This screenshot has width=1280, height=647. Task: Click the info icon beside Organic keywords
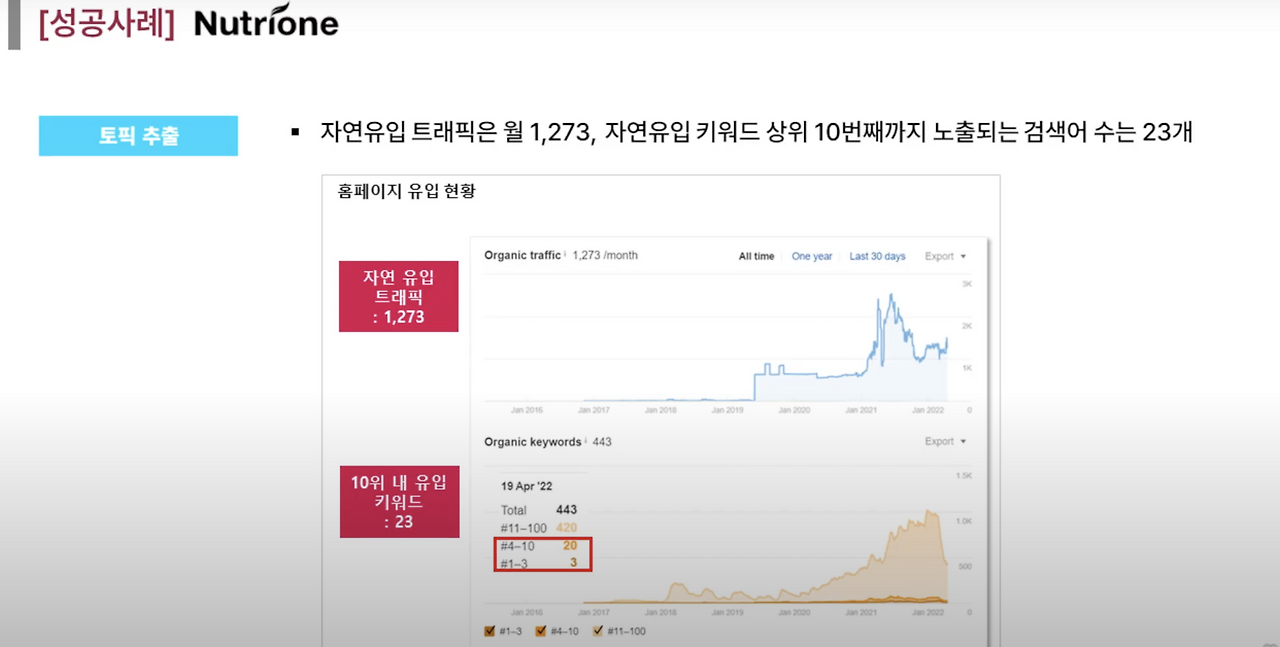point(586,440)
